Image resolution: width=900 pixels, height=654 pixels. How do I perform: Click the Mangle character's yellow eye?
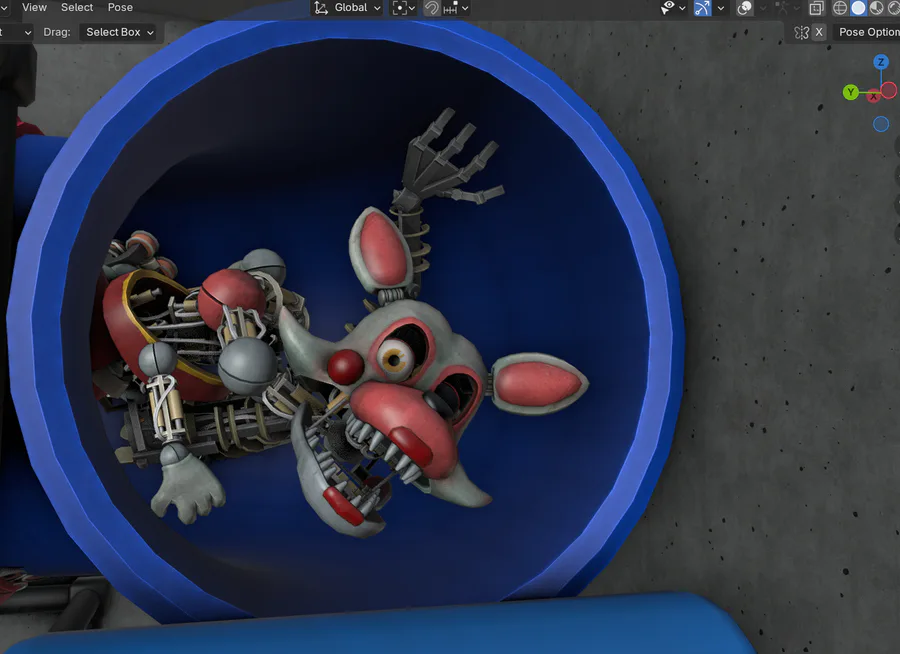pos(395,358)
